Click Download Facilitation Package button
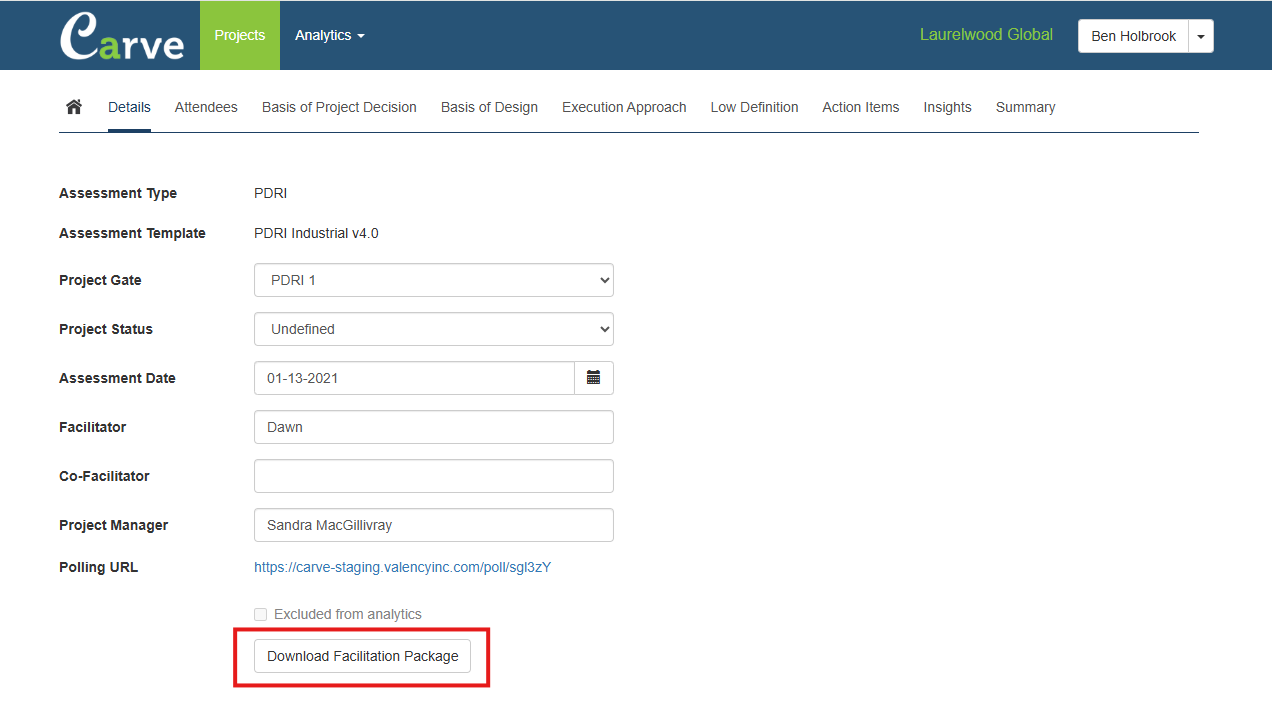Viewport: 1272px width, 708px height. pyautogui.click(x=362, y=656)
